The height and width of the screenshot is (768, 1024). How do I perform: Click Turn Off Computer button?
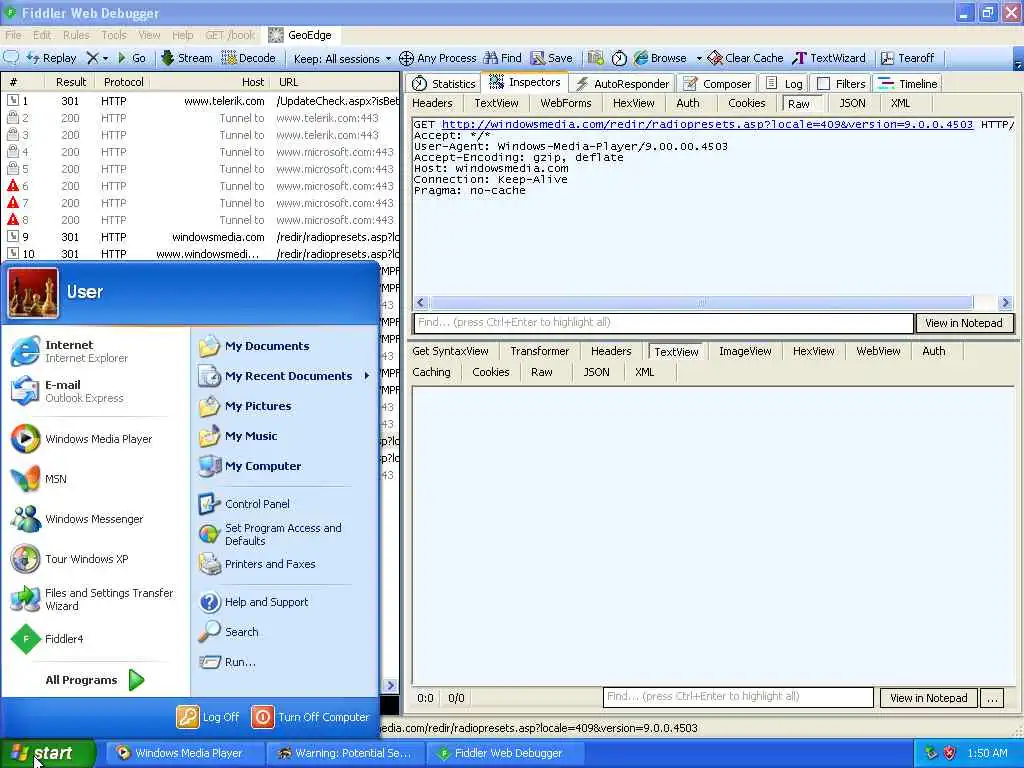point(310,717)
